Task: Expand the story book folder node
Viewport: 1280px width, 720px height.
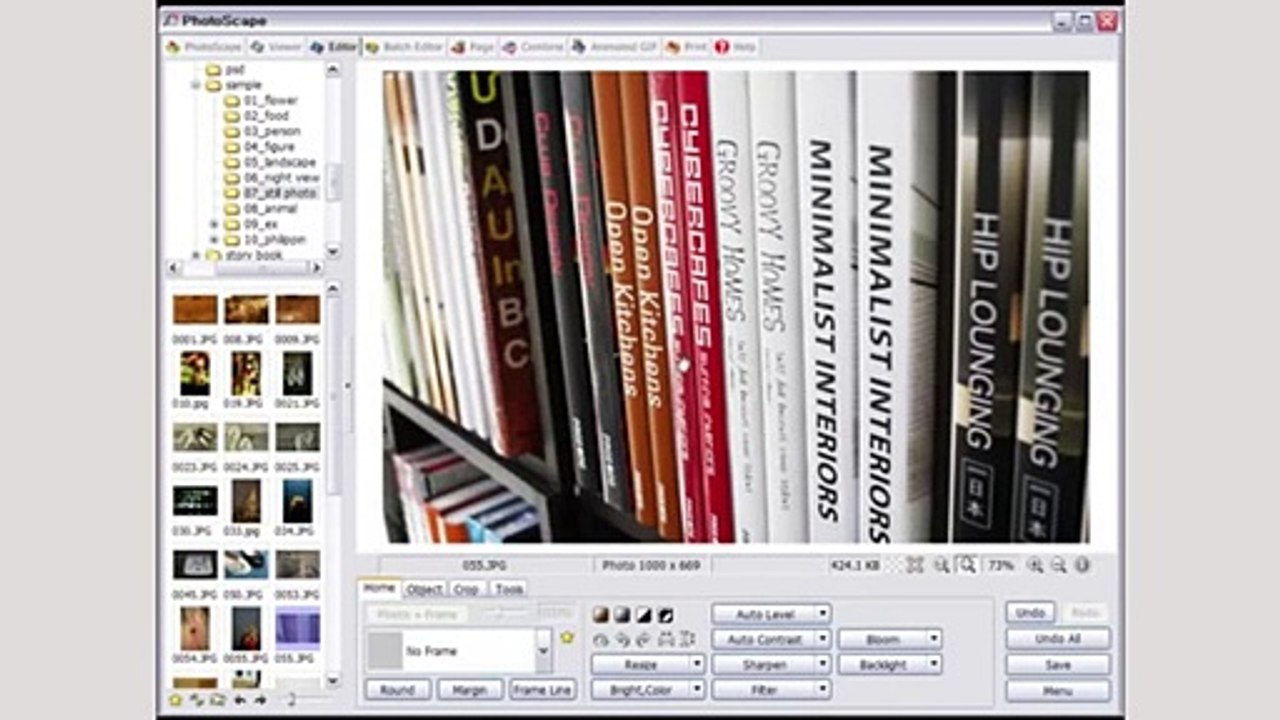Action: tap(197, 255)
